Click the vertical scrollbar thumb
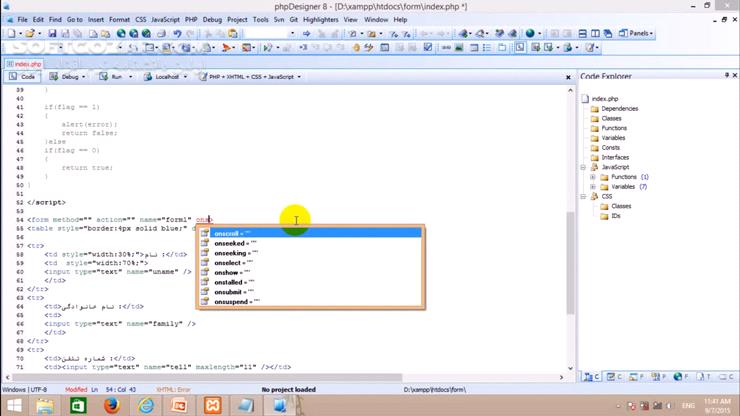Screen dimensions: 740x416 click(x=570, y=263)
